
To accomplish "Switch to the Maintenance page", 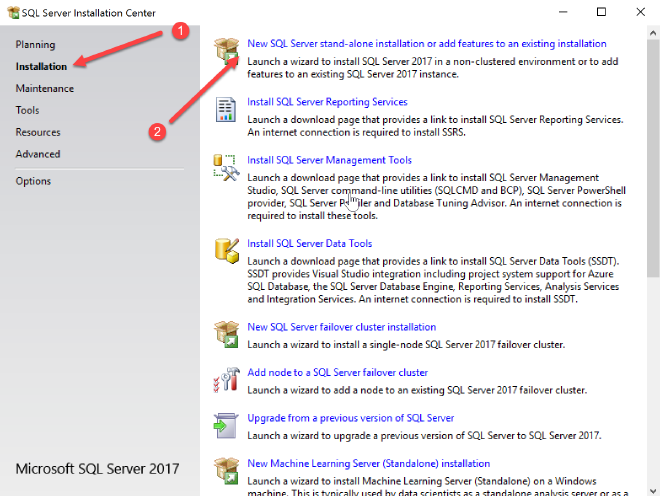I will point(44,89).
